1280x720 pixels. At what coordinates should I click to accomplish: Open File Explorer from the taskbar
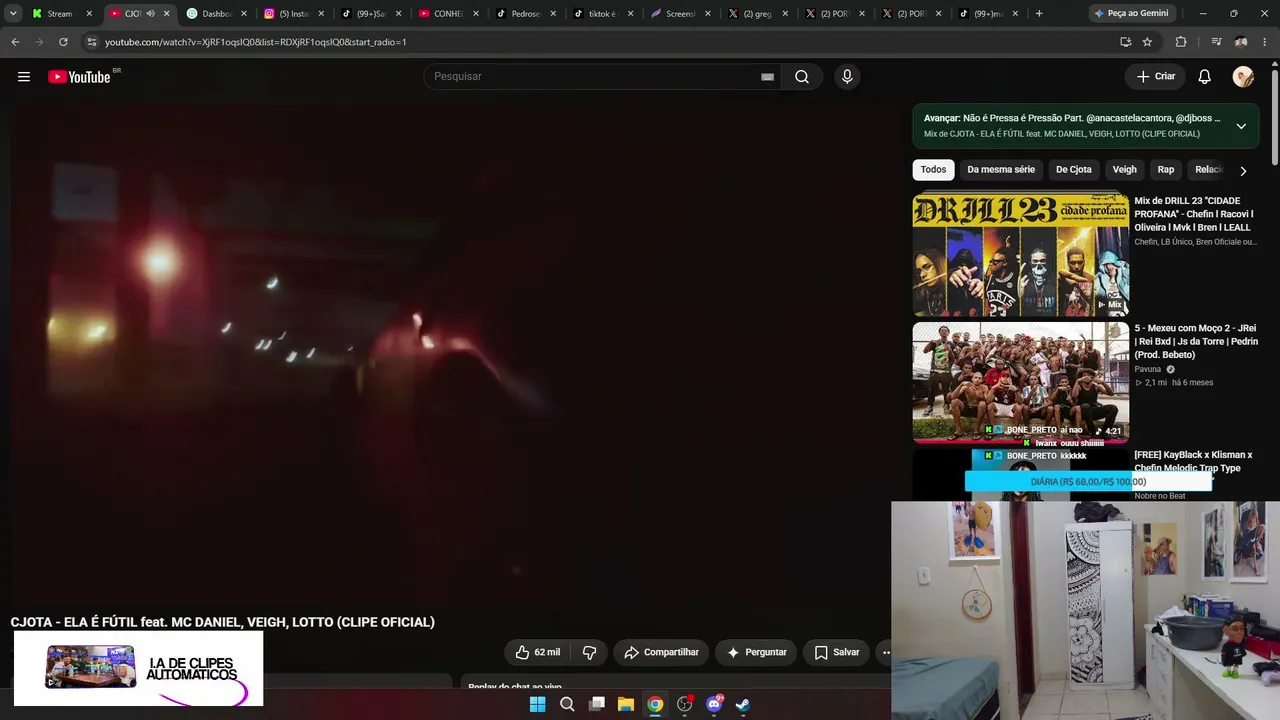tap(625, 704)
